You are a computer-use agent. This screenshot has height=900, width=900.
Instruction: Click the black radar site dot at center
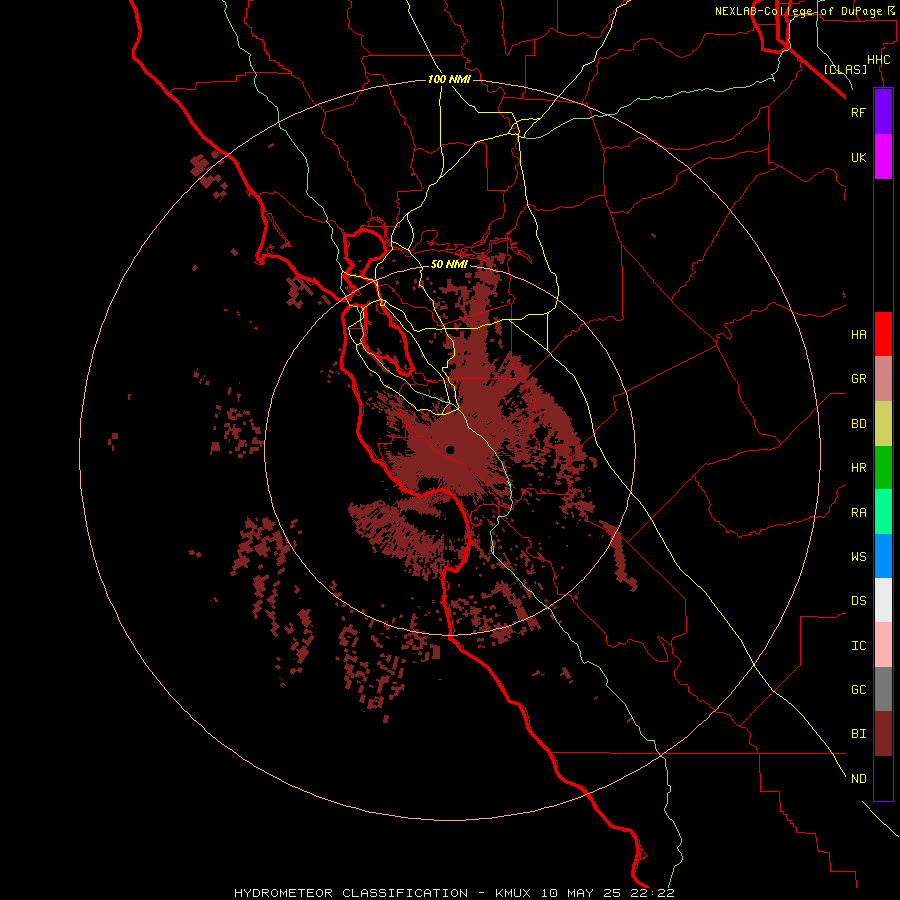click(x=450, y=449)
